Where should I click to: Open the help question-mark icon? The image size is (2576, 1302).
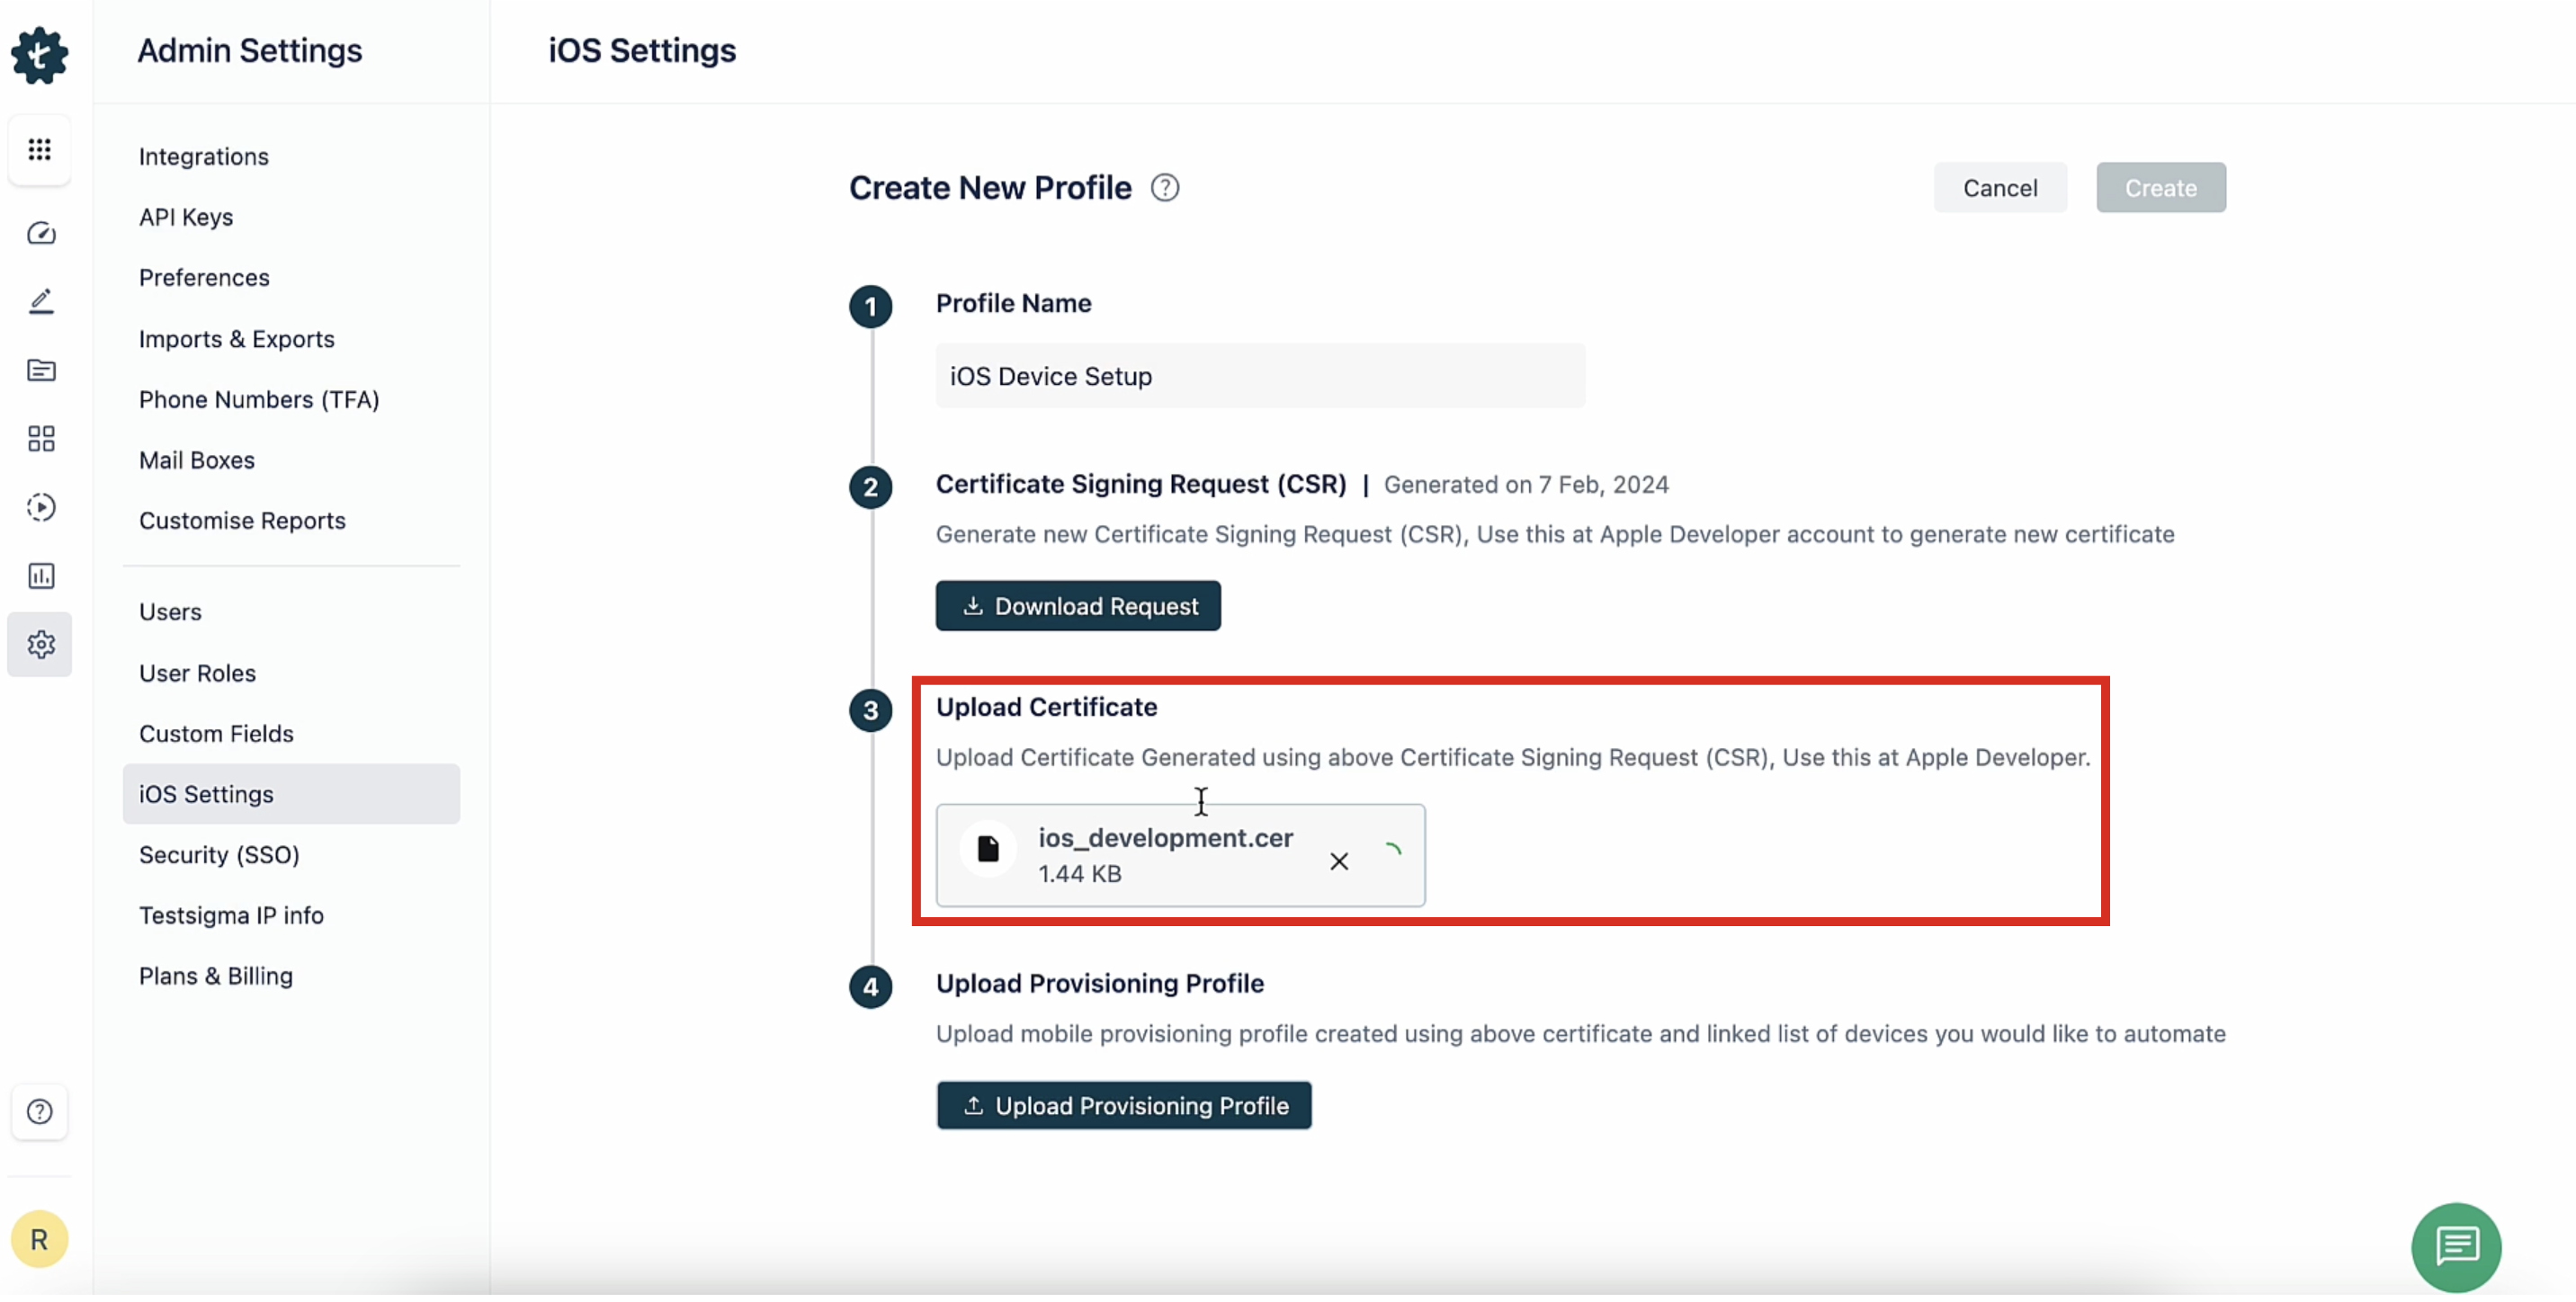(40, 1112)
